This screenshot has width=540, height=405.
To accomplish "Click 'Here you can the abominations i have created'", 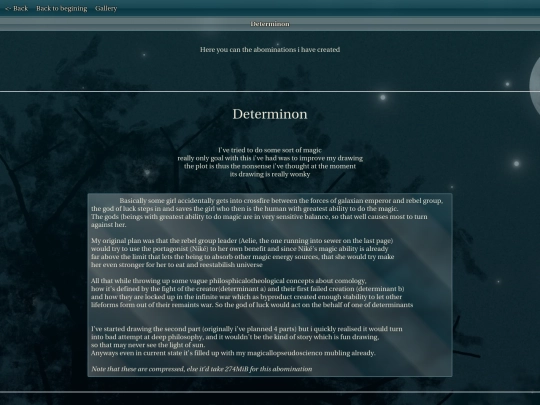I will tap(270, 50).
